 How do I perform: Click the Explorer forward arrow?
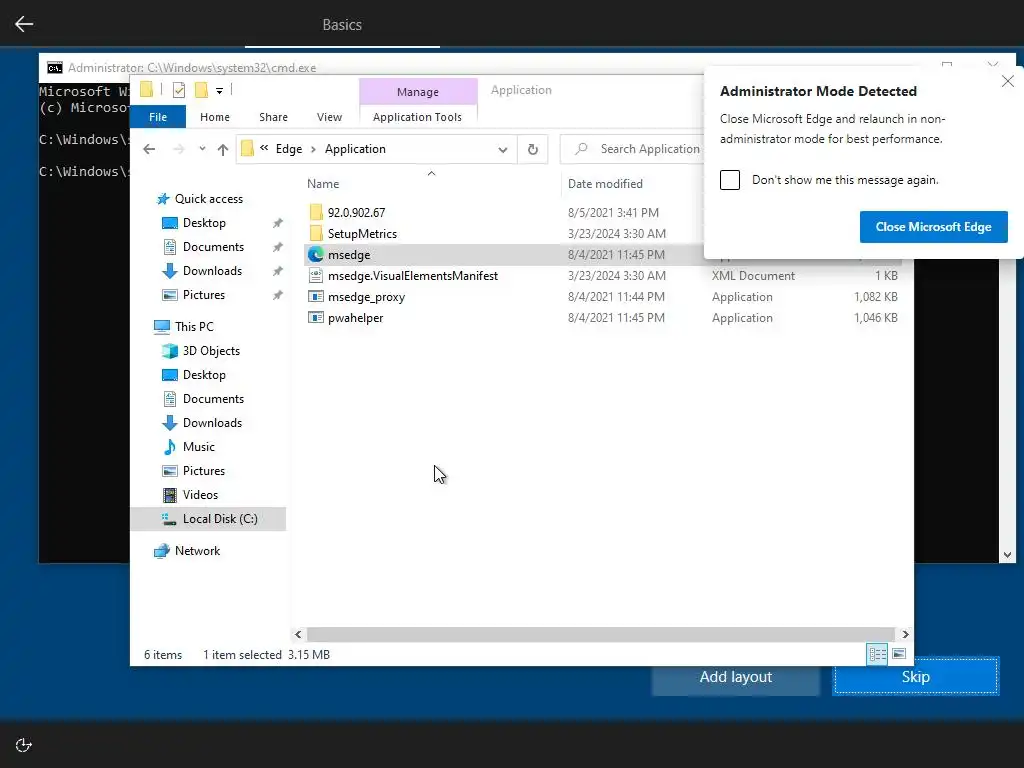click(178, 149)
